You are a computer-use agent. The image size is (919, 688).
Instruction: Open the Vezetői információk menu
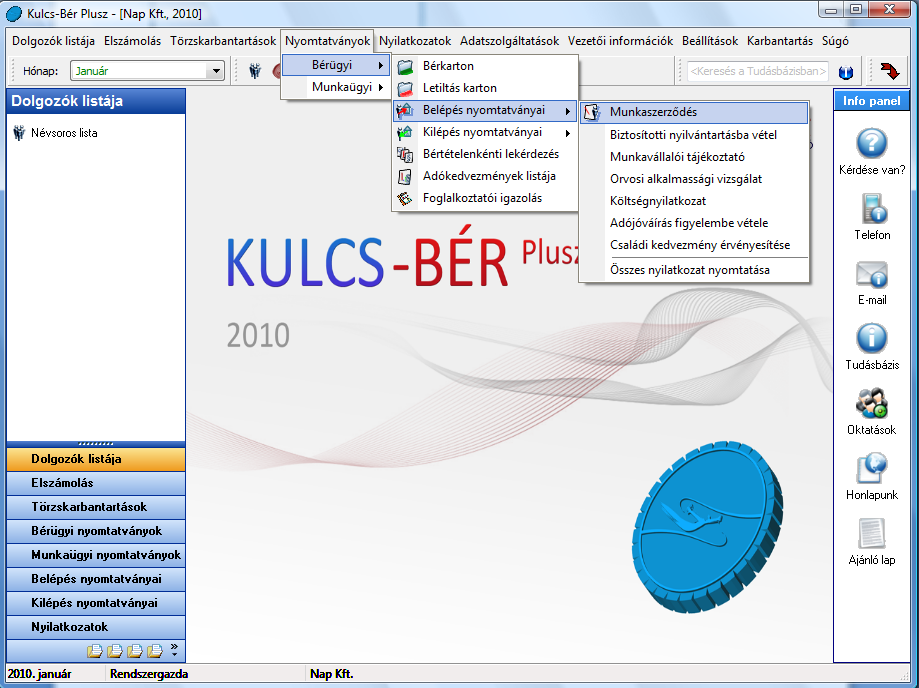coord(620,41)
